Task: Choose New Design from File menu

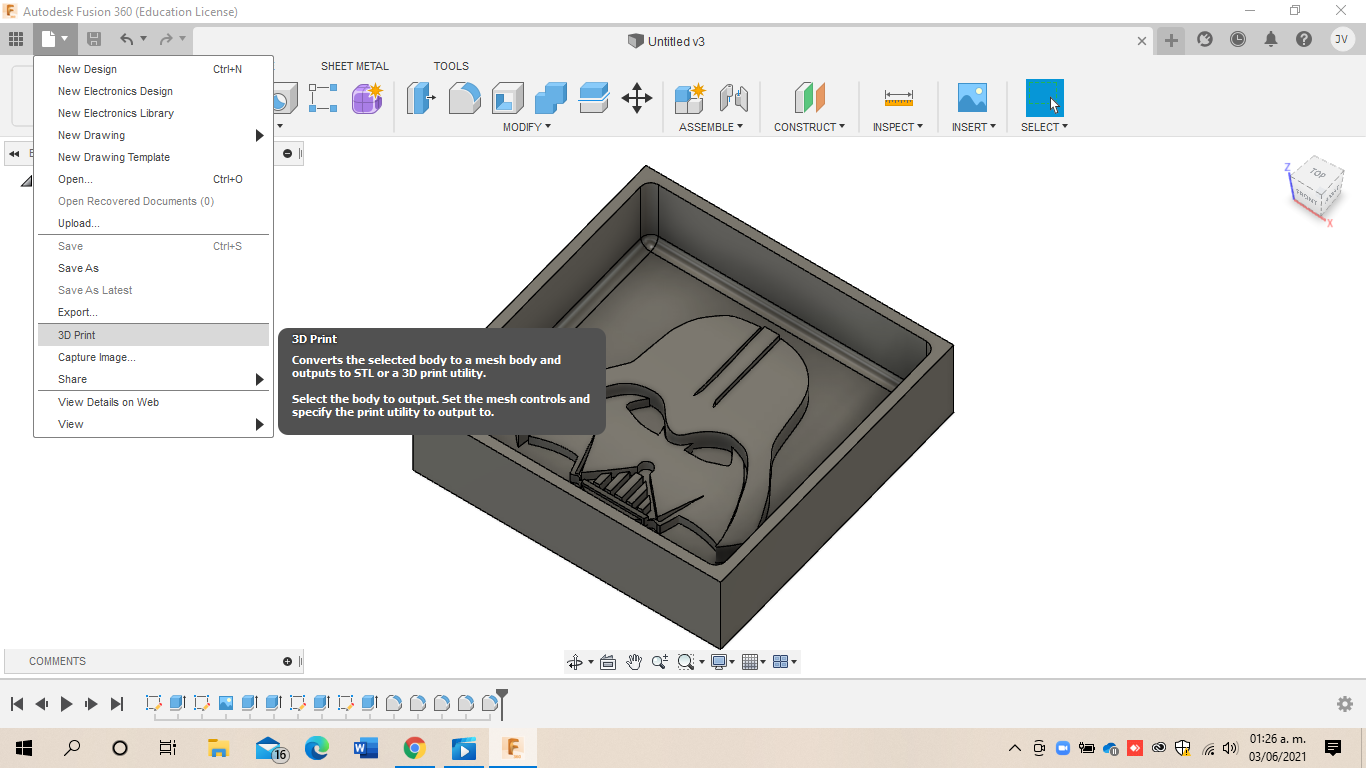Action: point(153,69)
